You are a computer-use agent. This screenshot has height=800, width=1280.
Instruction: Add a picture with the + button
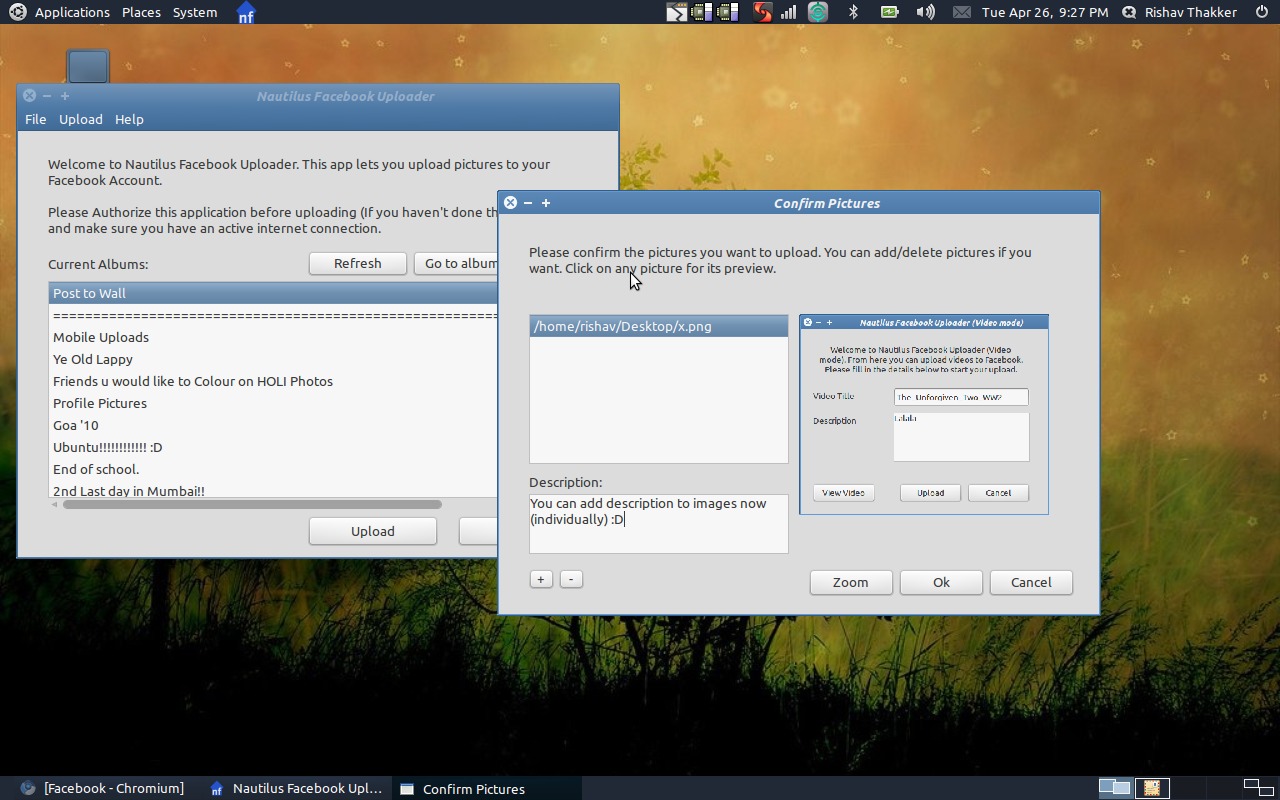click(541, 579)
